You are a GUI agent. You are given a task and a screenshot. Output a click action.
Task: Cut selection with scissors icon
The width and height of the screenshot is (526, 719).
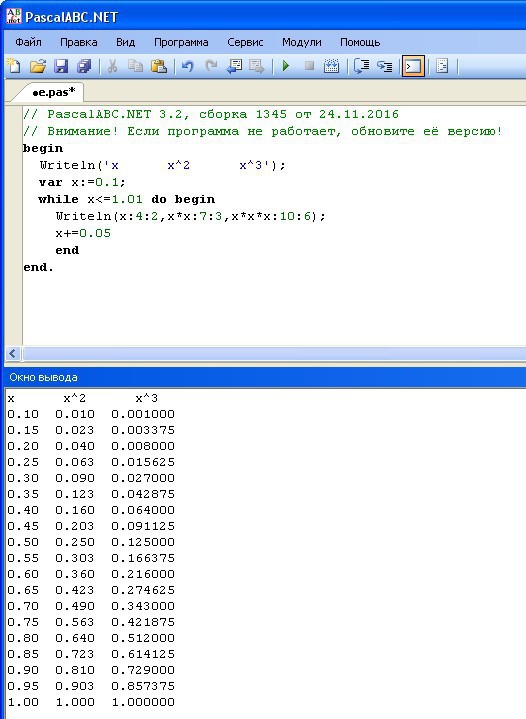(112, 66)
